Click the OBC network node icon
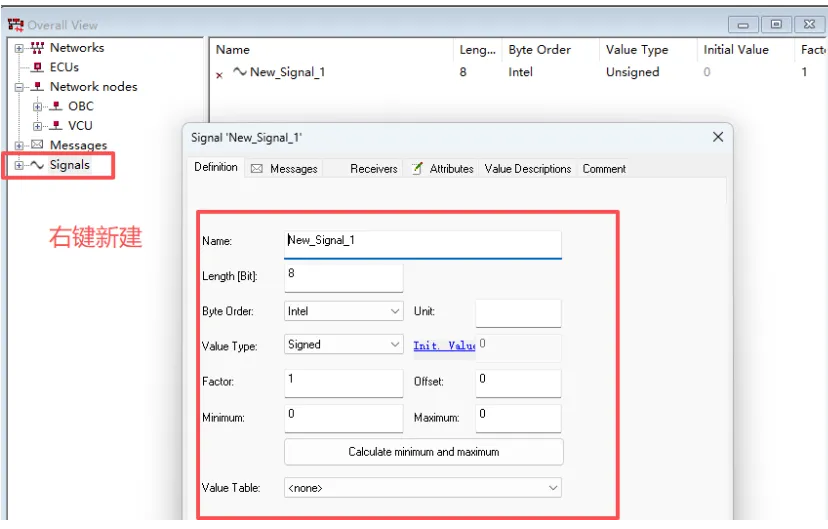Image resolution: width=828 pixels, height=529 pixels. click(x=55, y=106)
